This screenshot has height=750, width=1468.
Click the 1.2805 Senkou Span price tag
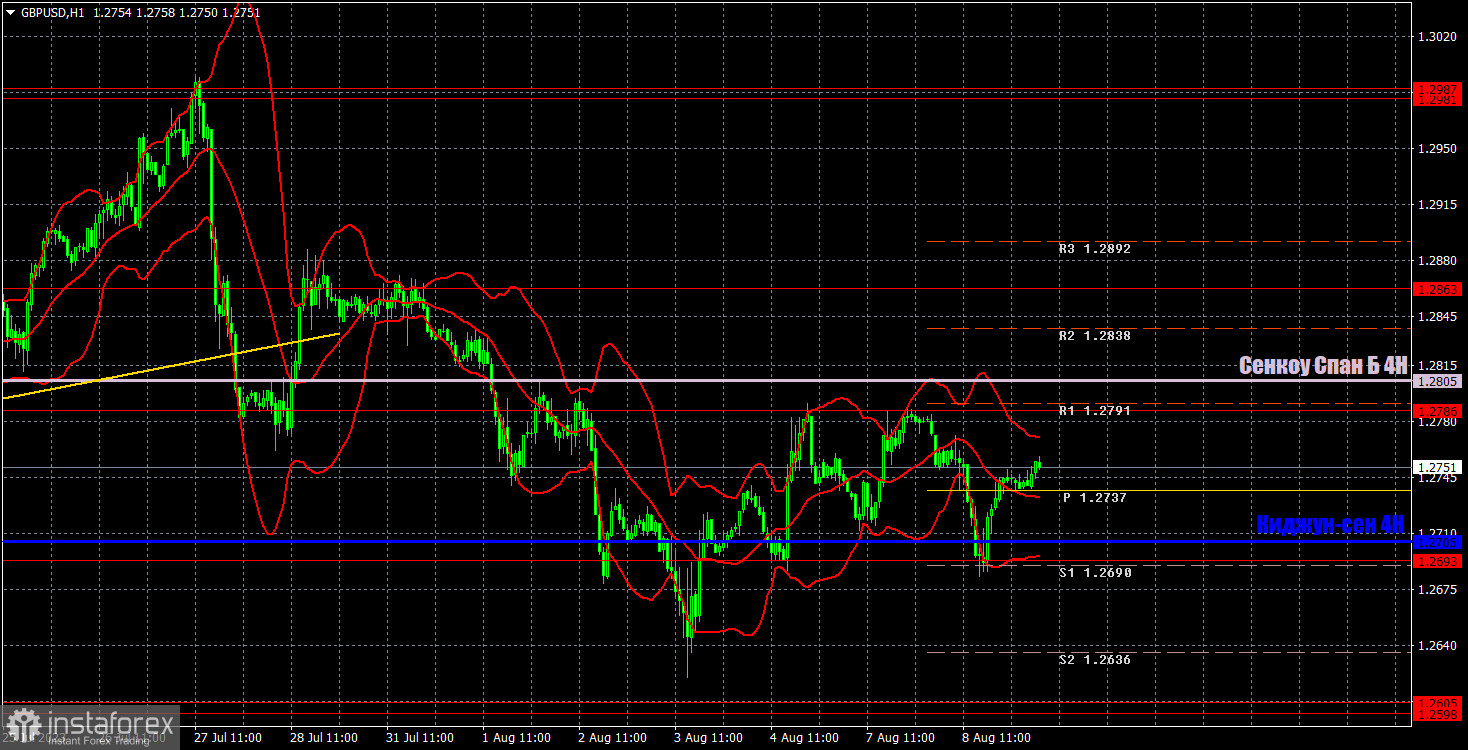1438,381
